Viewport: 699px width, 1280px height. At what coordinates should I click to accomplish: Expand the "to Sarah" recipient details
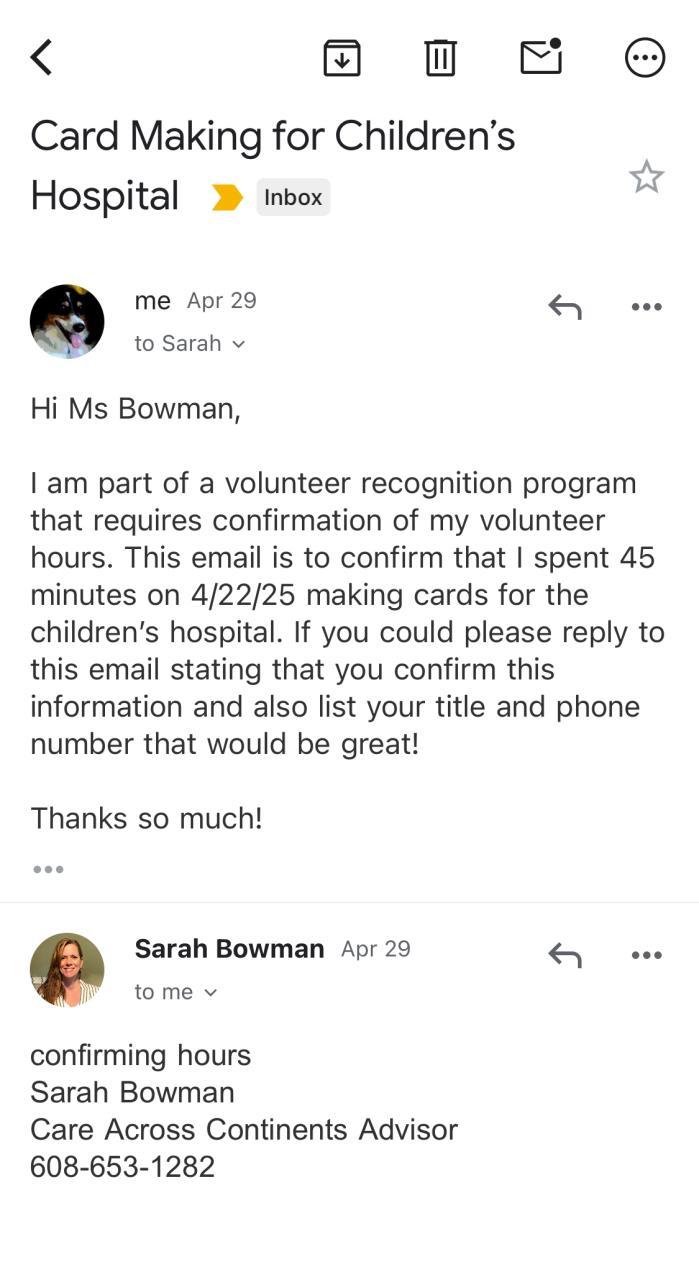[190, 344]
